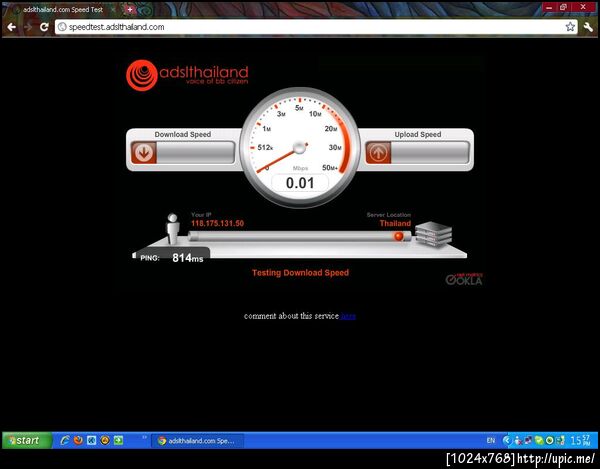Launch Firefox from Quick Launch

78,440
